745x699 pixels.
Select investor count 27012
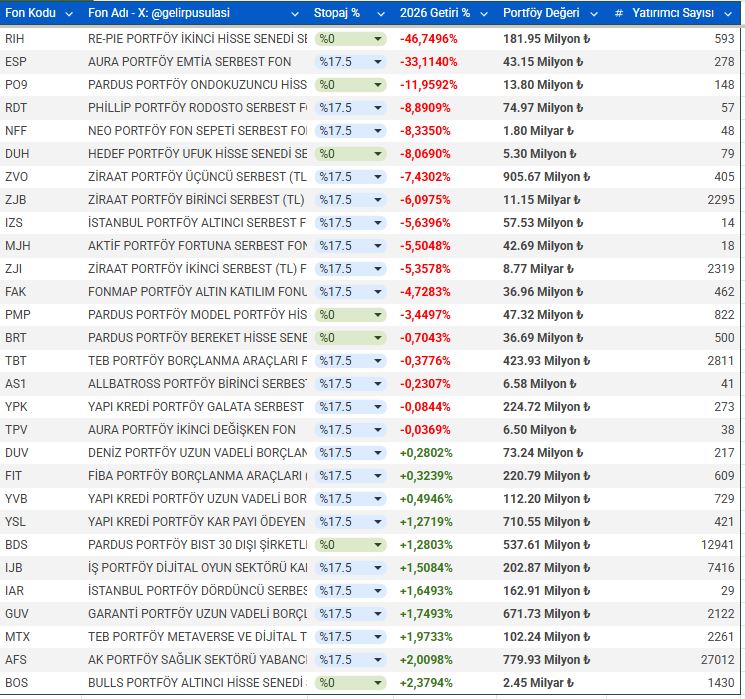(x=717, y=660)
